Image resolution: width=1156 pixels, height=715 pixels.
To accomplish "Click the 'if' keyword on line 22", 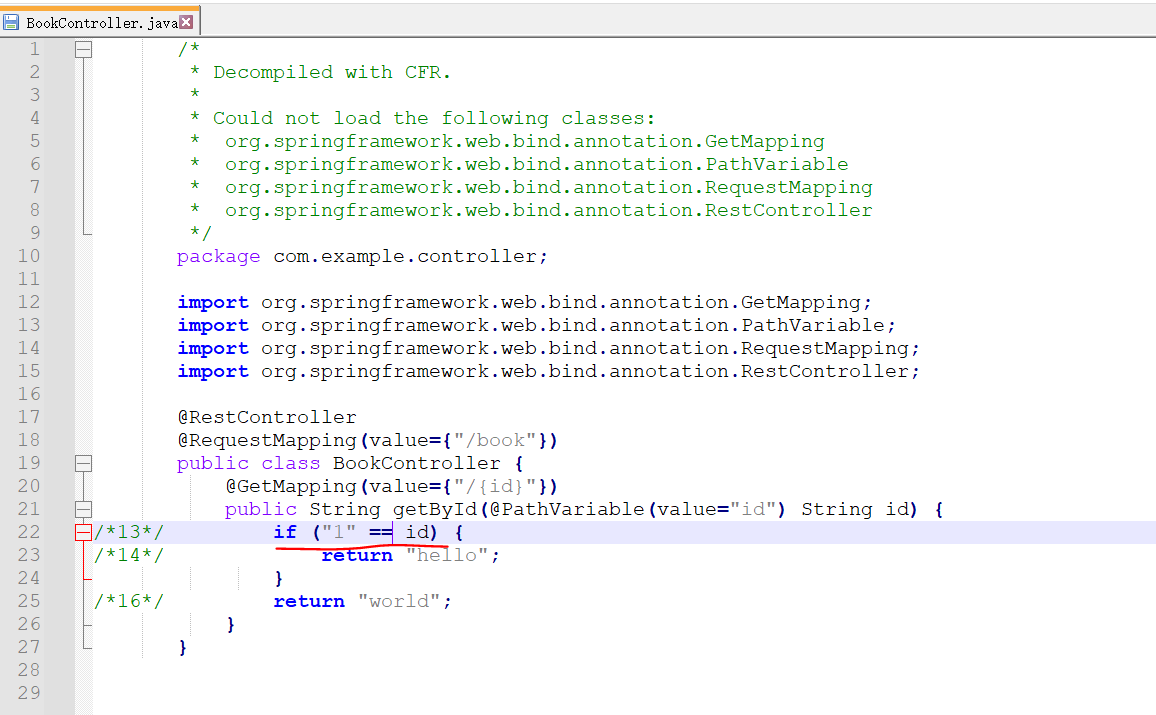I will coord(285,532).
